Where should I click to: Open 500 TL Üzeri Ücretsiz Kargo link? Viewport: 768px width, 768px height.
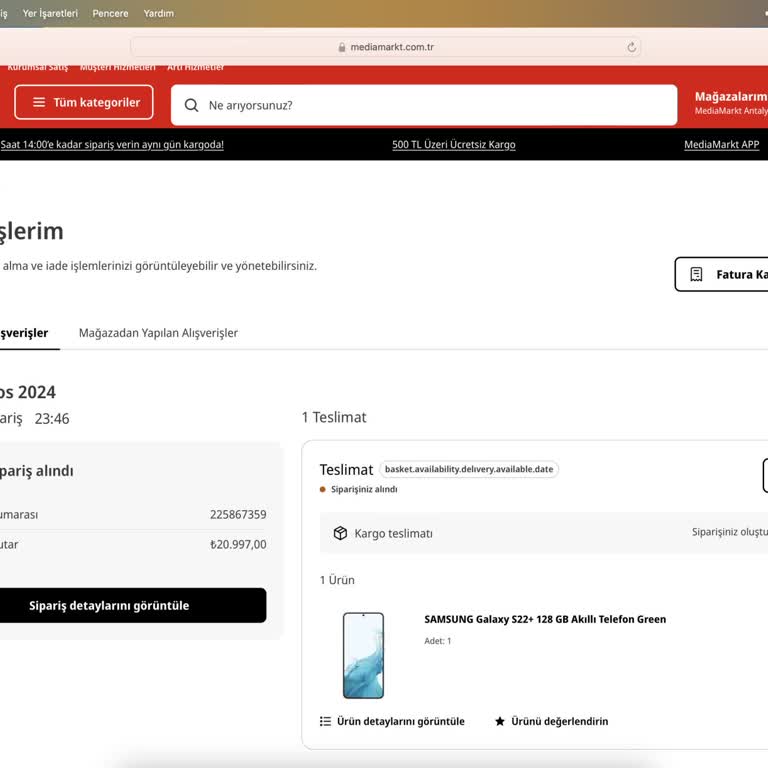(x=454, y=144)
